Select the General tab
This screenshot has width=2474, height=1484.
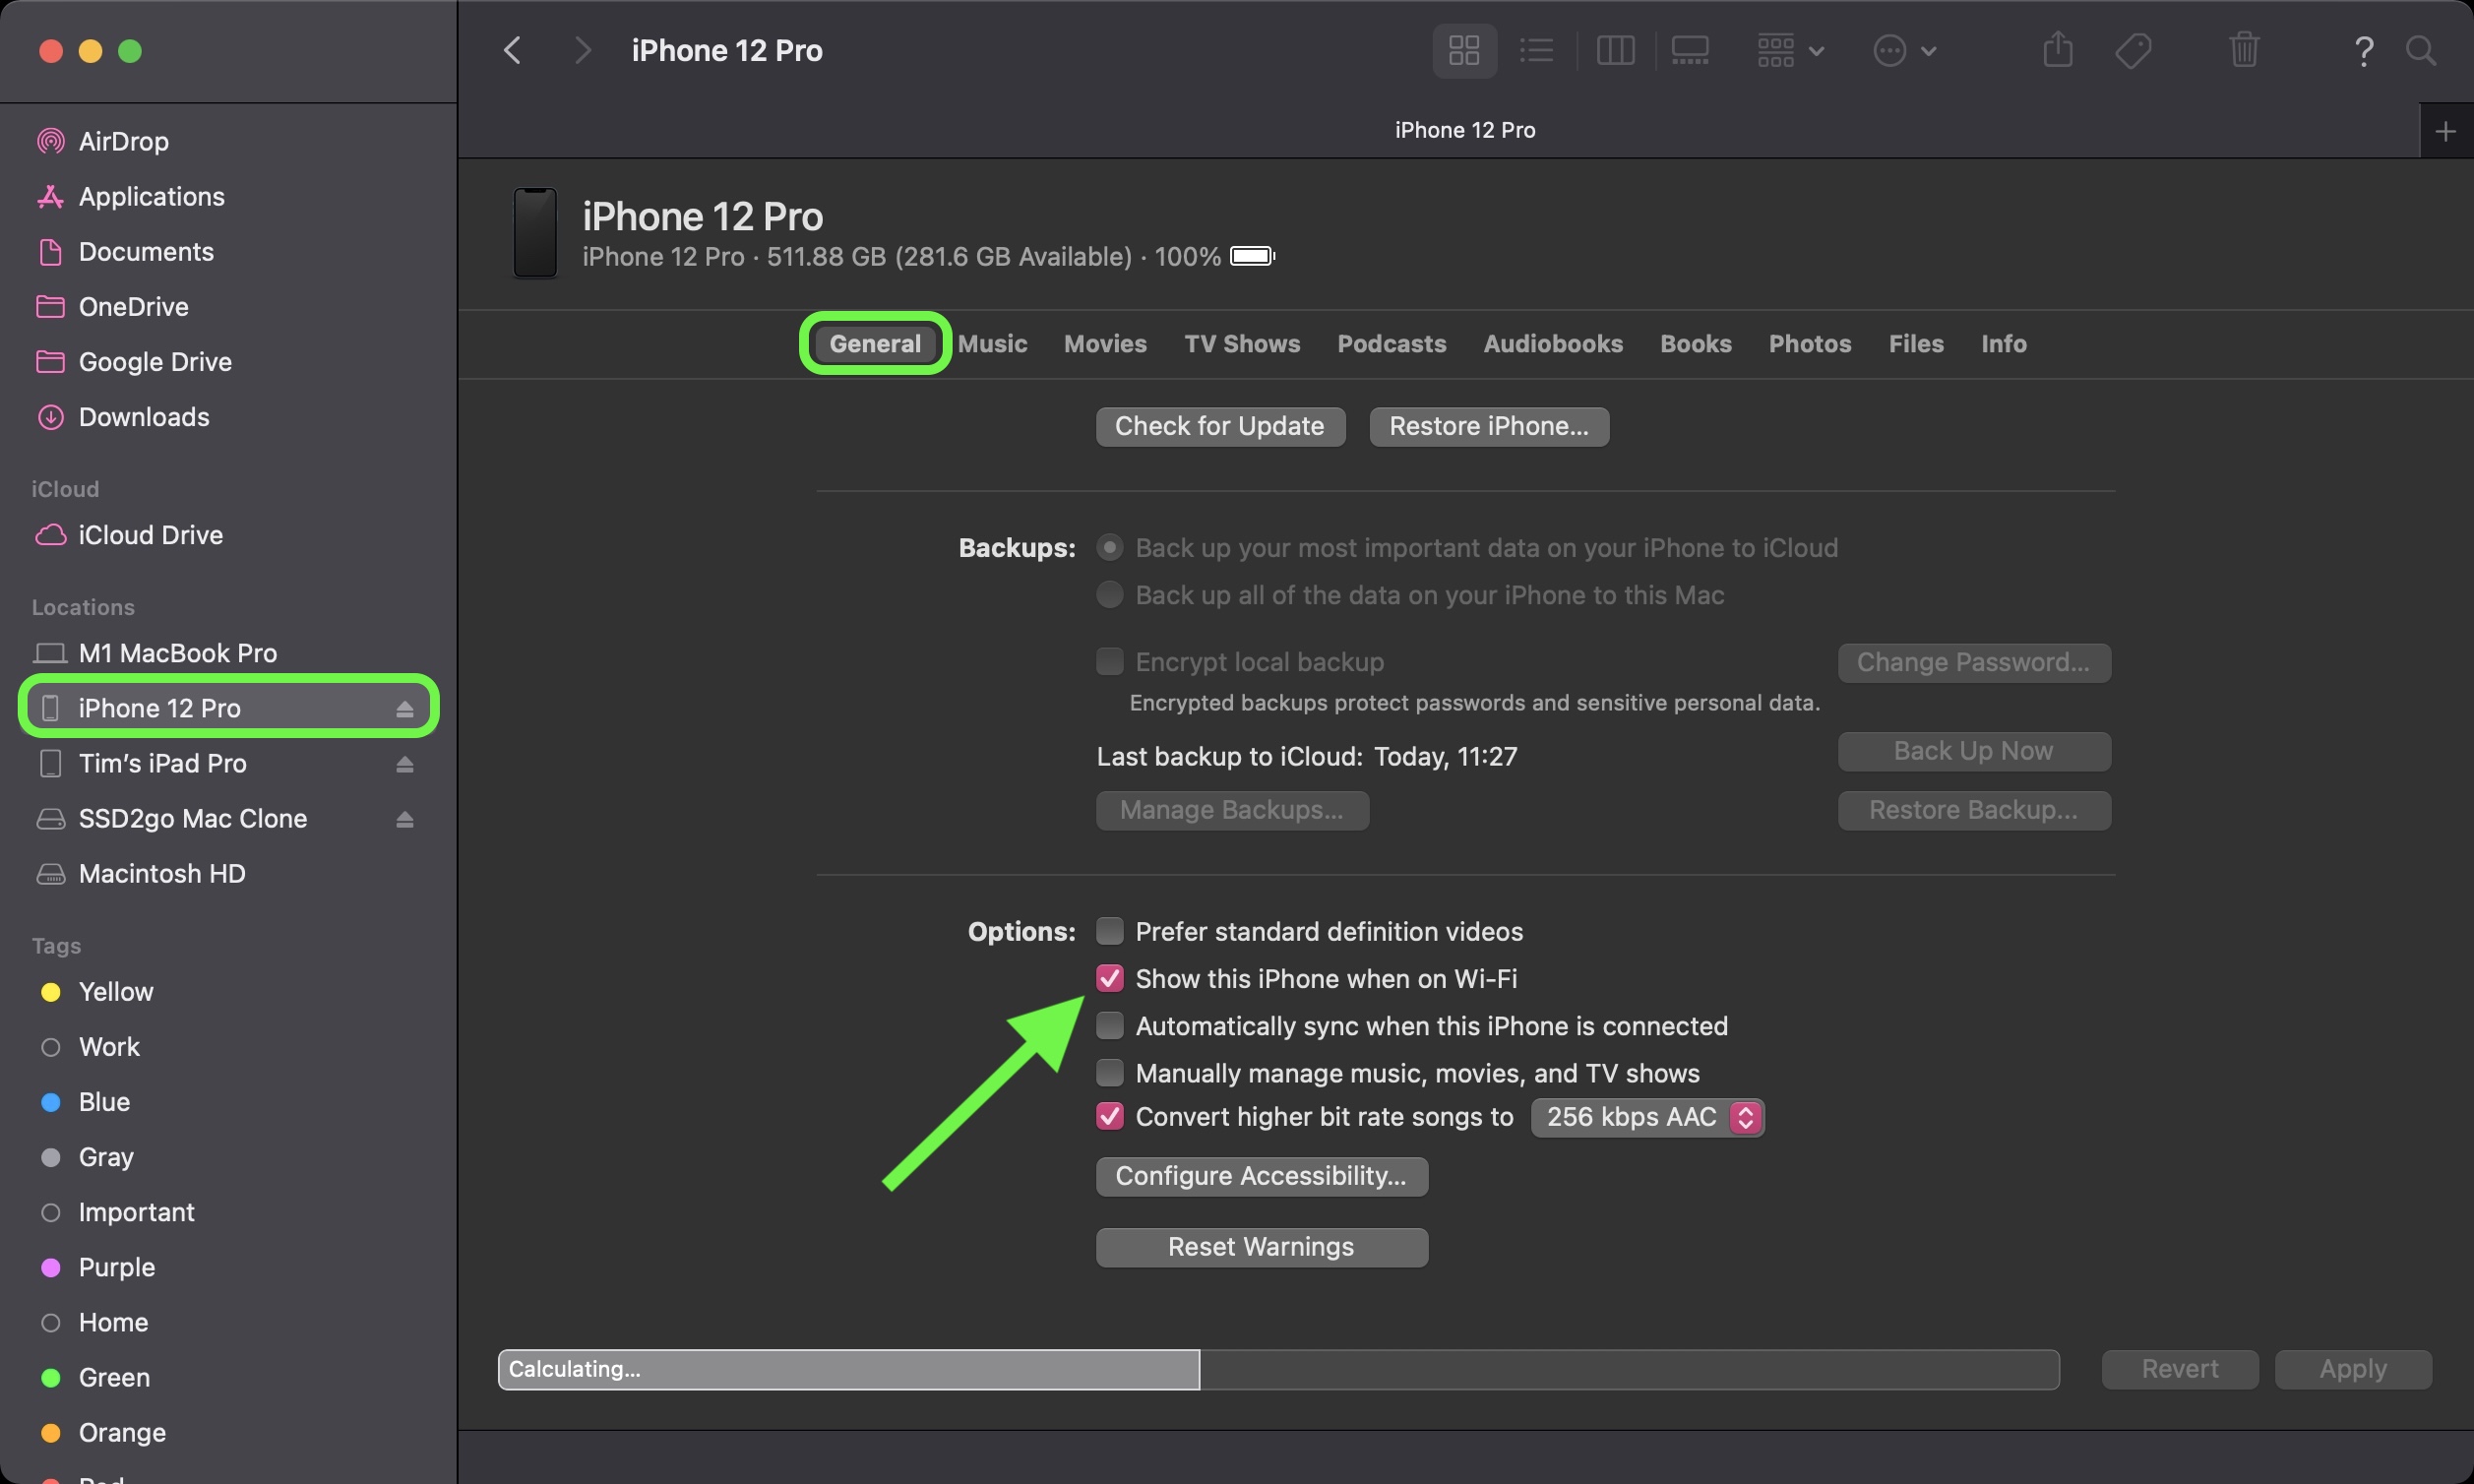(876, 342)
